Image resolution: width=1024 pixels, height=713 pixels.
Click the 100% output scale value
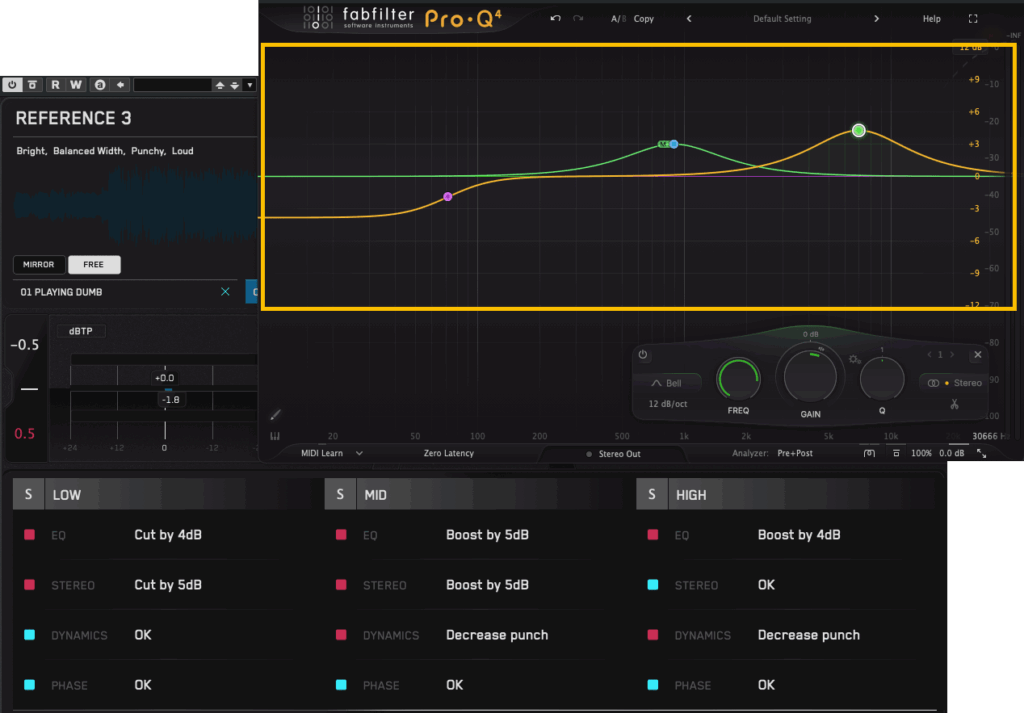pos(921,453)
